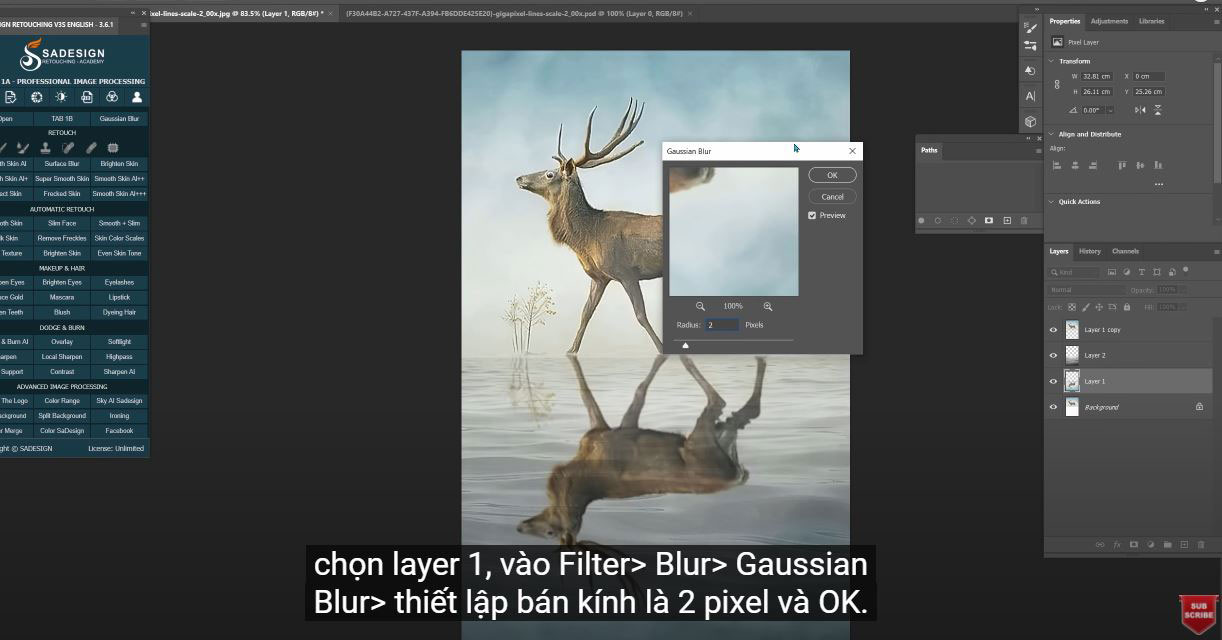The image size is (1222, 640).
Task: Click the Remove Freckles button
Action: coord(62,238)
